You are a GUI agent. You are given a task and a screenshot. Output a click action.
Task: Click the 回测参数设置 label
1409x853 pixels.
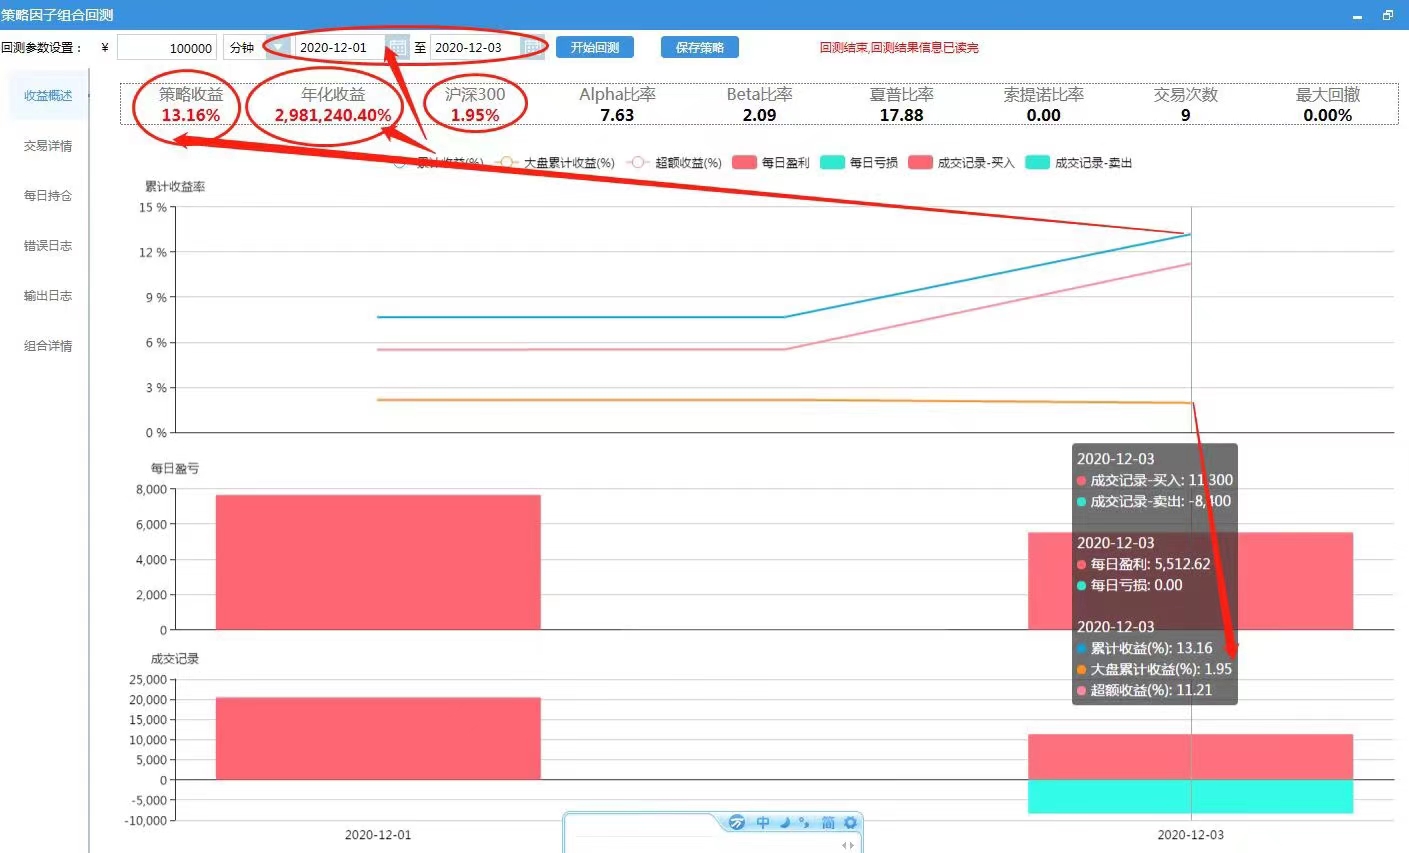click(41, 47)
